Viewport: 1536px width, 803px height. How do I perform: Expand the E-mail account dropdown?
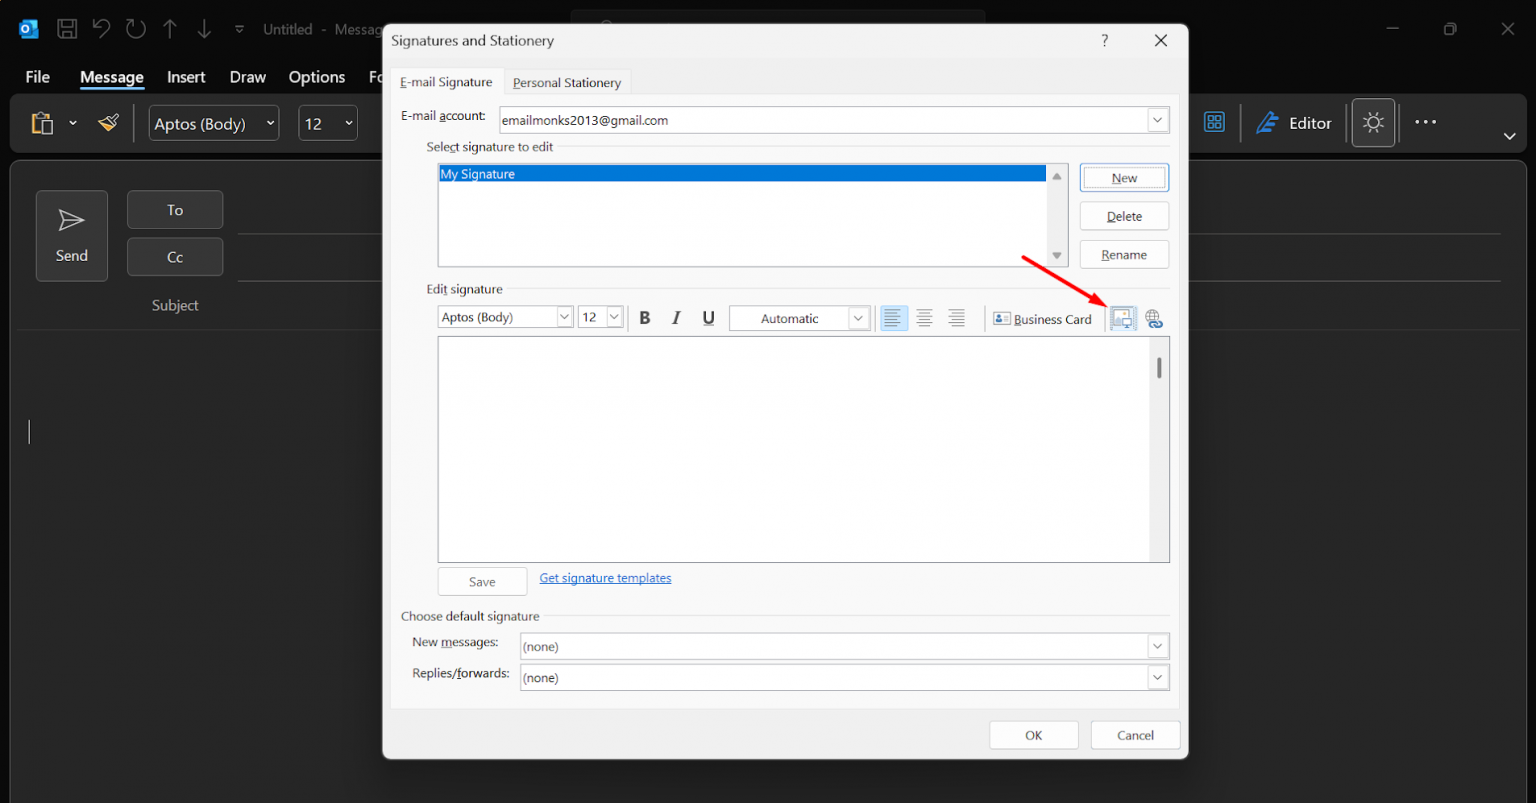point(1157,120)
